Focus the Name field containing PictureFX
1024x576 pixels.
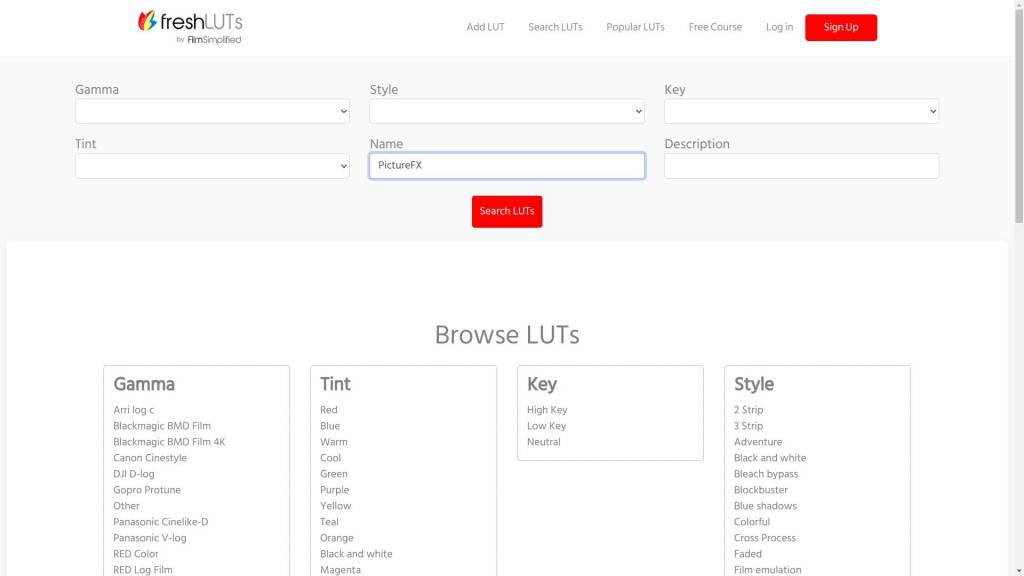pos(507,166)
